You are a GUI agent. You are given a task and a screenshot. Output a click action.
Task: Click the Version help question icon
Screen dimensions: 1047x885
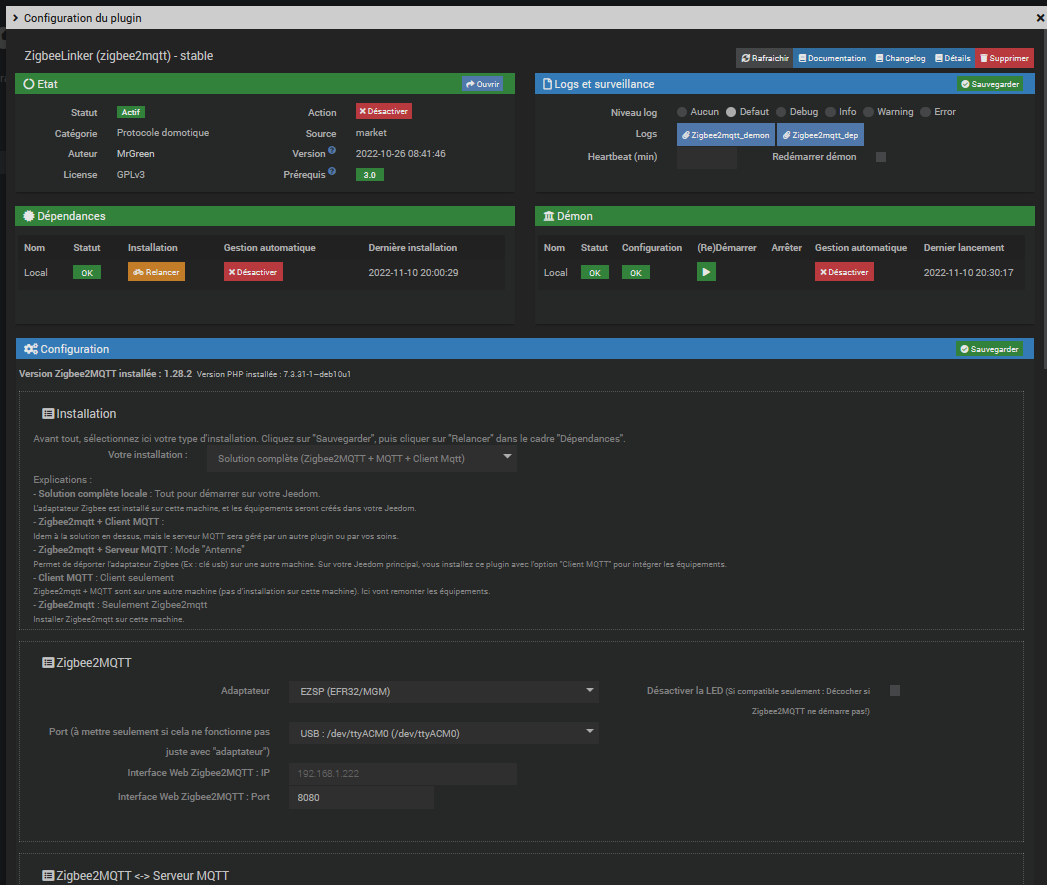tap(332, 153)
